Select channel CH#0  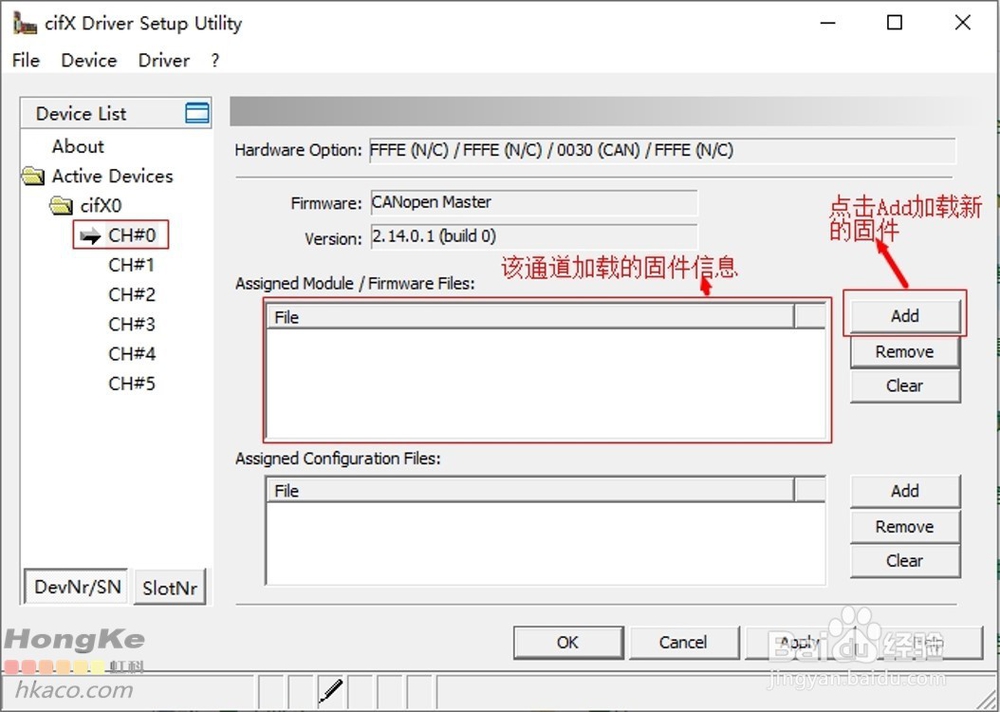coord(132,235)
